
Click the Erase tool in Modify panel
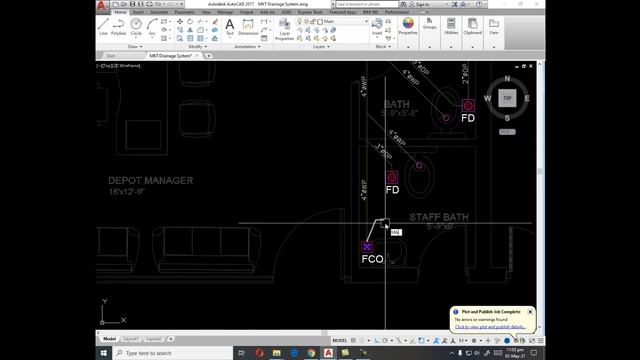215,21
